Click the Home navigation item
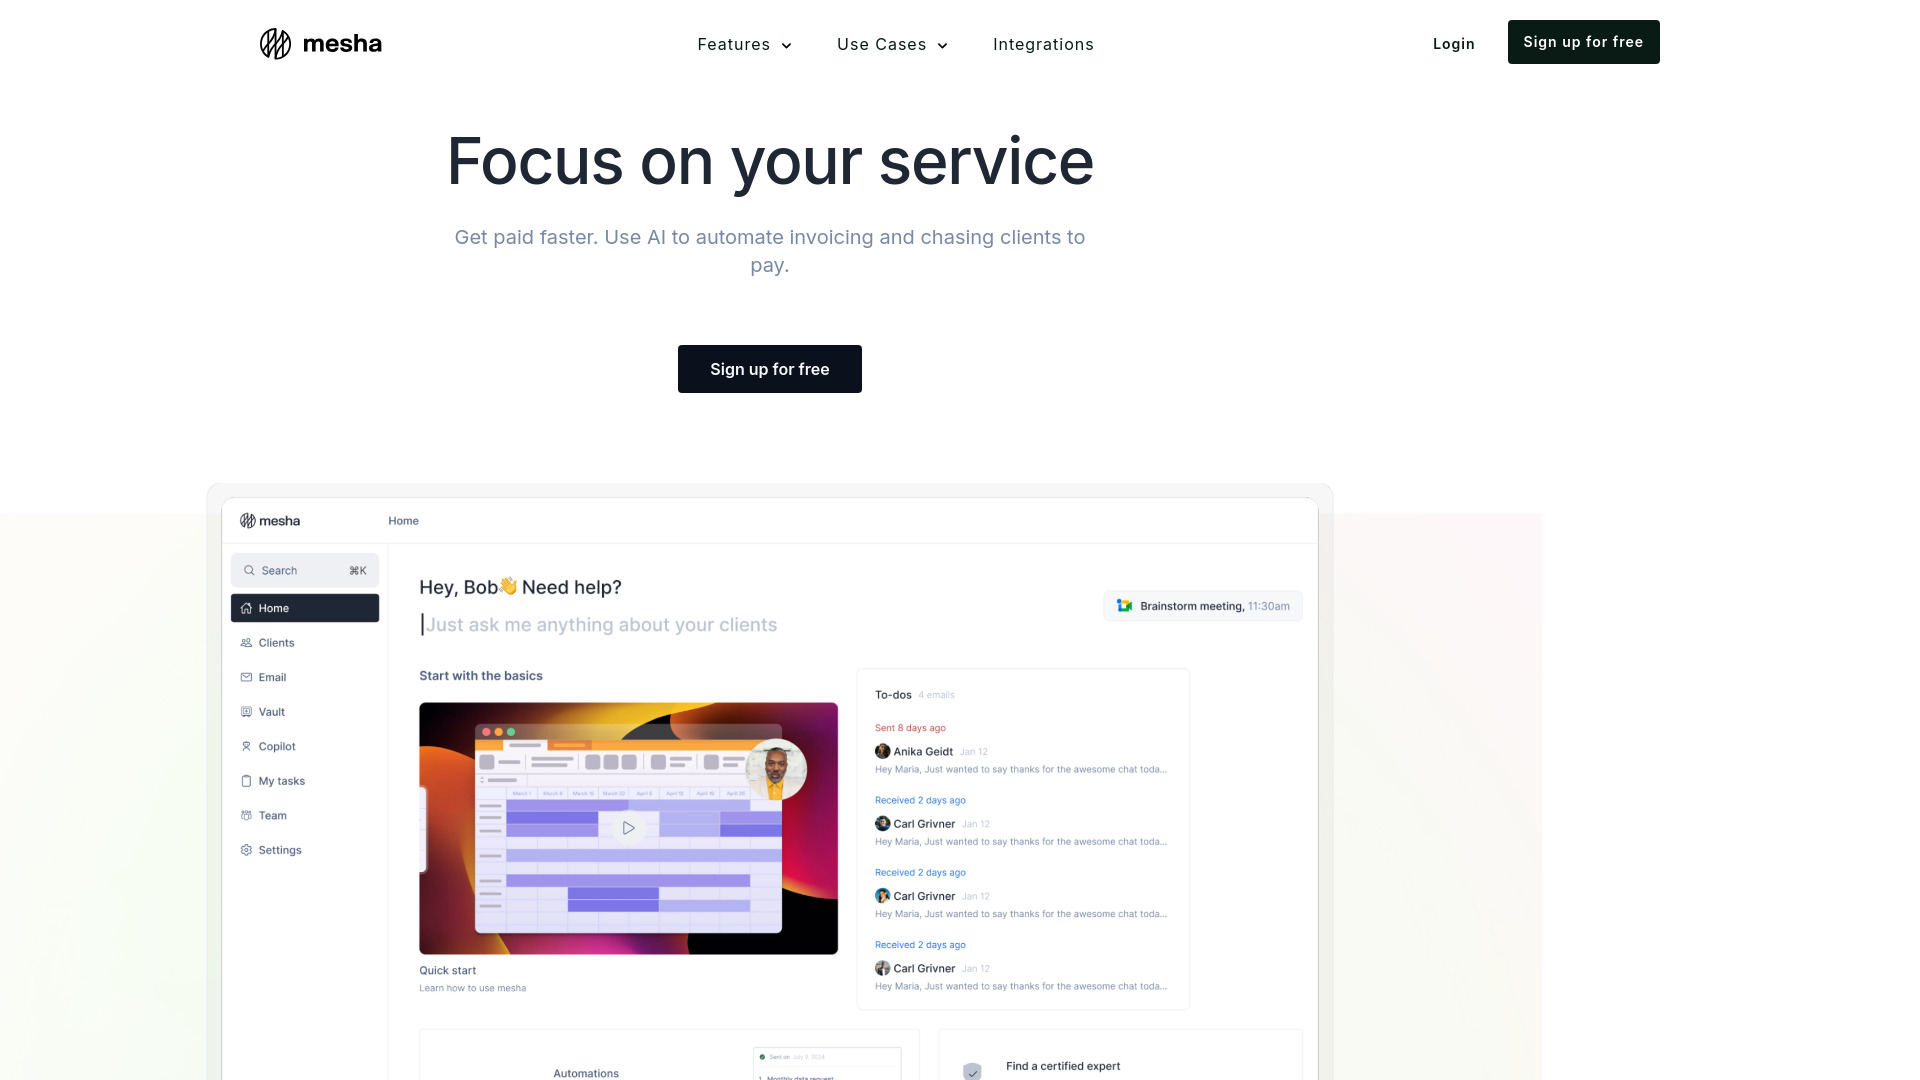 pyautogui.click(x=303, y=608)
